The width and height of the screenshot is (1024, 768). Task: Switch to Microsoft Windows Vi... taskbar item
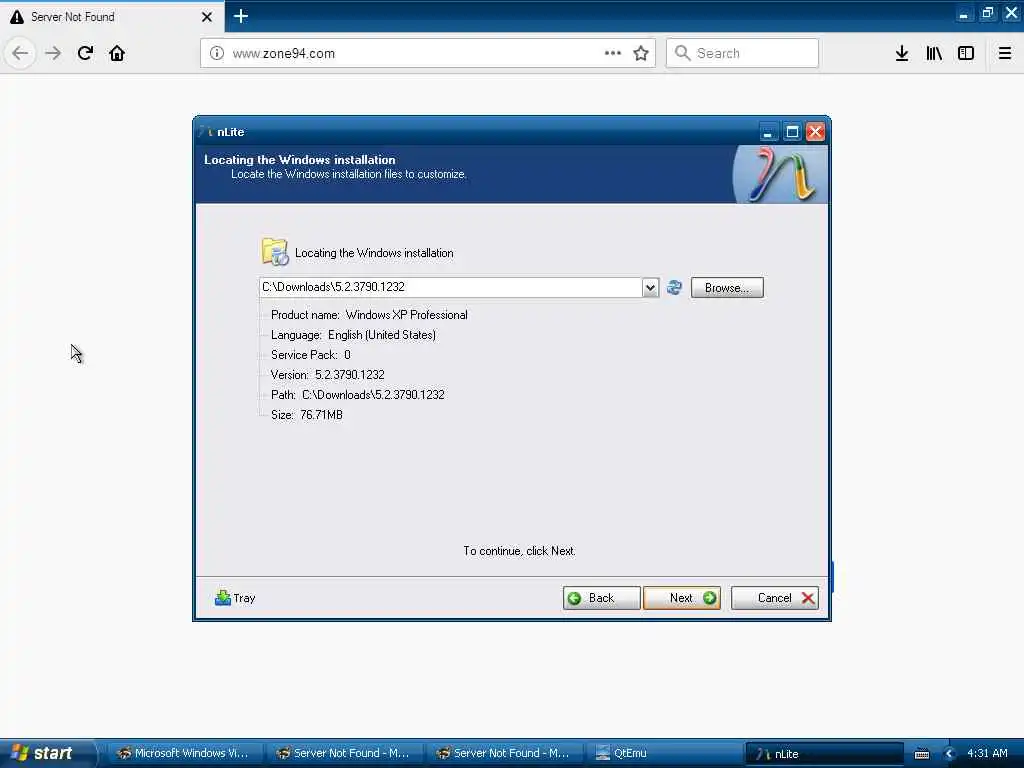(184, 753)
